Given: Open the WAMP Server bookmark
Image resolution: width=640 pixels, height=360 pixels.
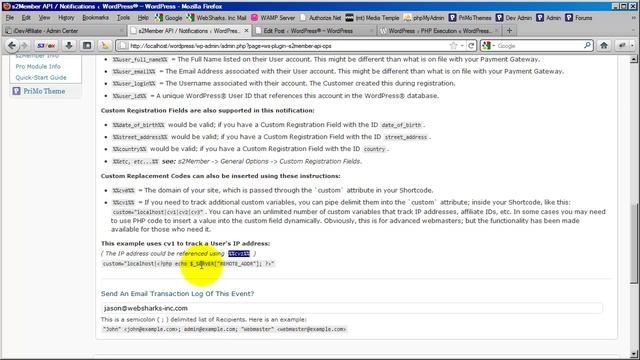Looking at the screenshot, I should point(273,18).
